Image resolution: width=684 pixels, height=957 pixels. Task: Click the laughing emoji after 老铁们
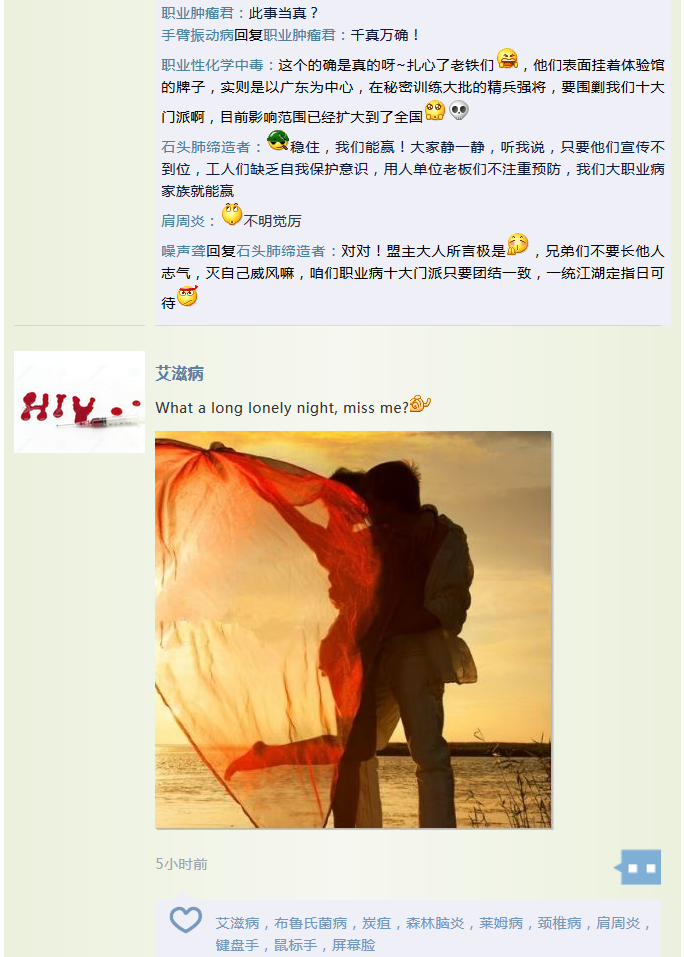click(x=508, y=59)
